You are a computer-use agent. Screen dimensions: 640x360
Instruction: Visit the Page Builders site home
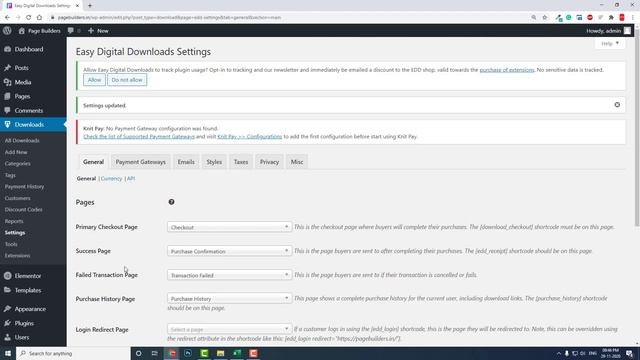(40, 31)
